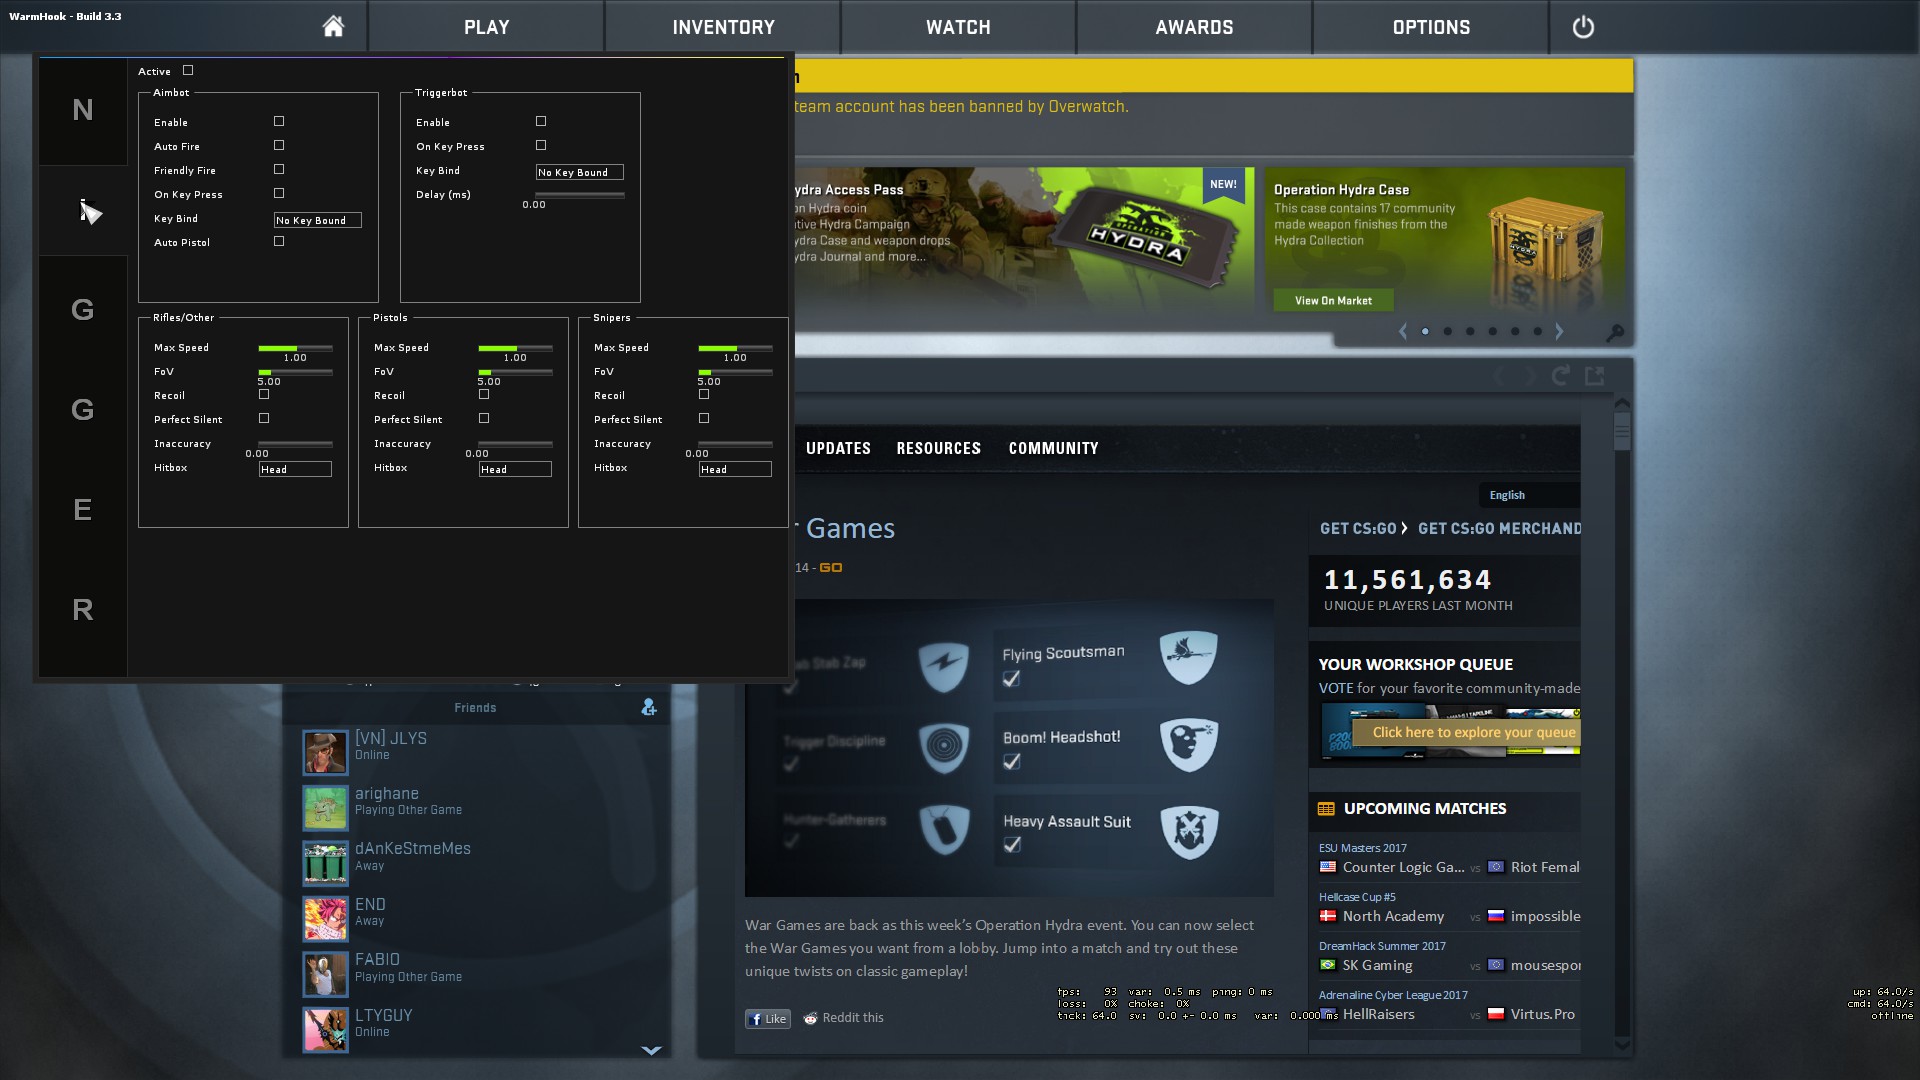
Task: Enable the Aimbot checkbox
Action: pyautogui.click(x=279, y=121)
